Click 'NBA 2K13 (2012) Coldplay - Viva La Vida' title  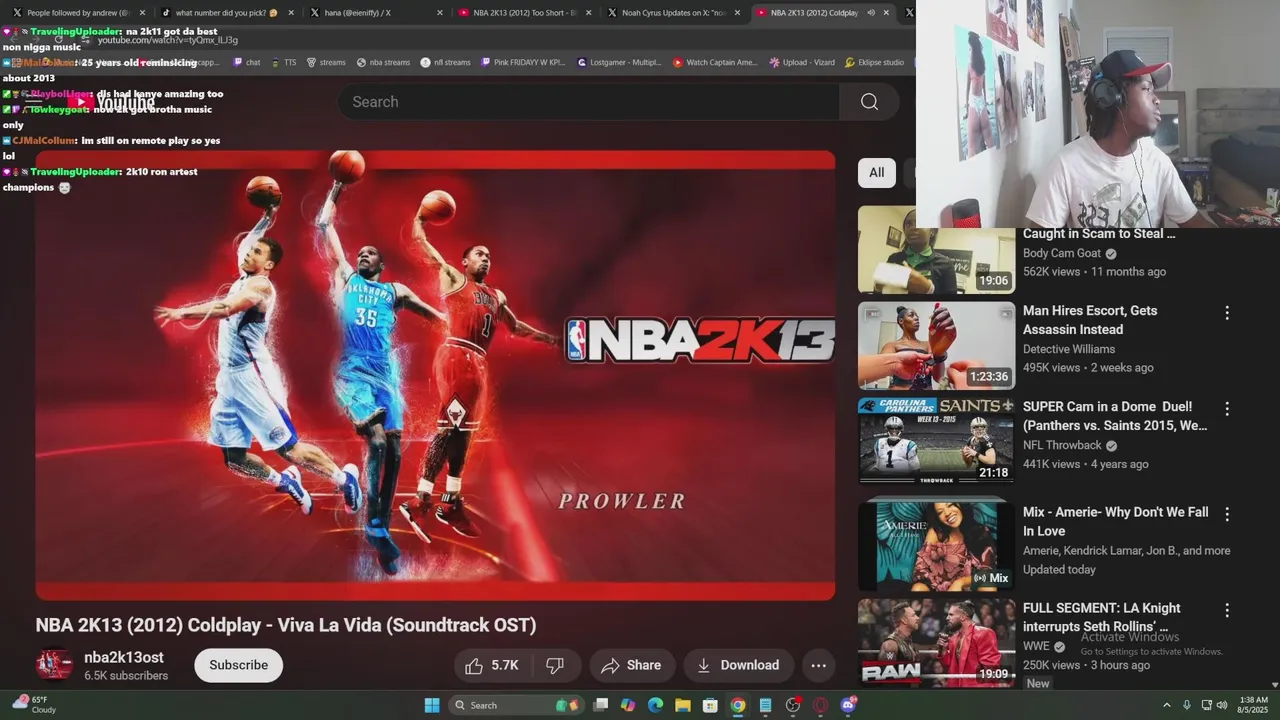click(286, 625)
